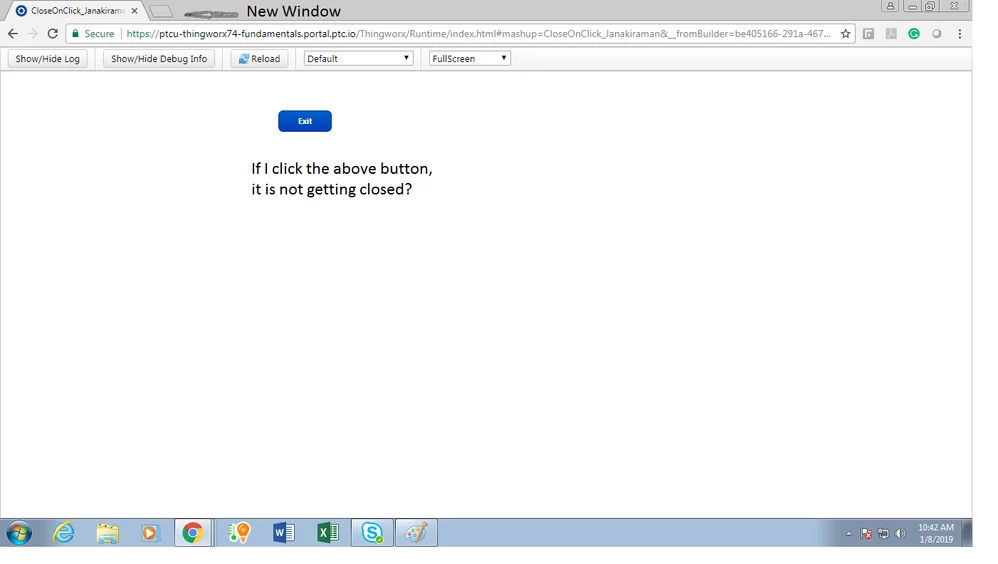Go back with browser back arrow
The image size is (998, 564).
(13, 34)
